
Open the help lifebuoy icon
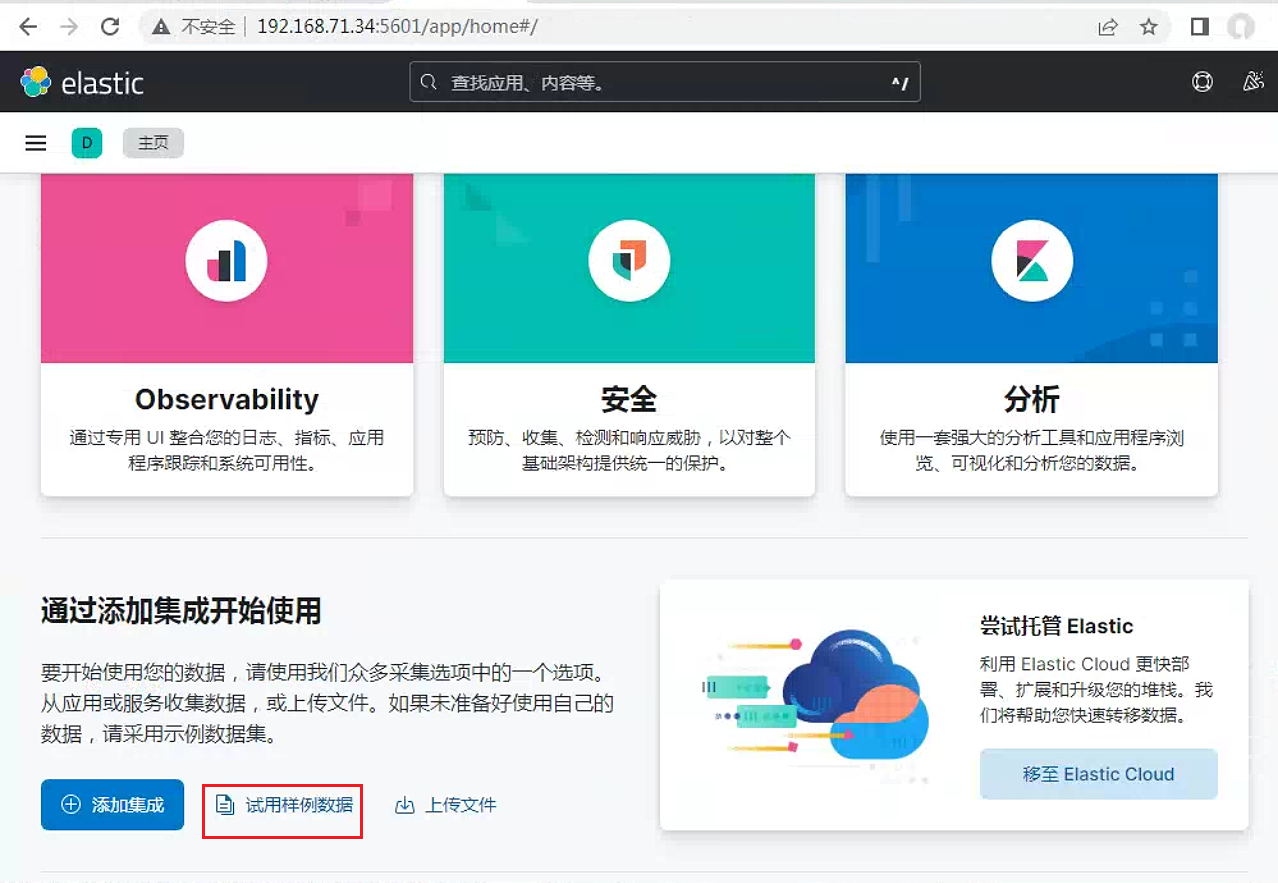[1203, 82]
